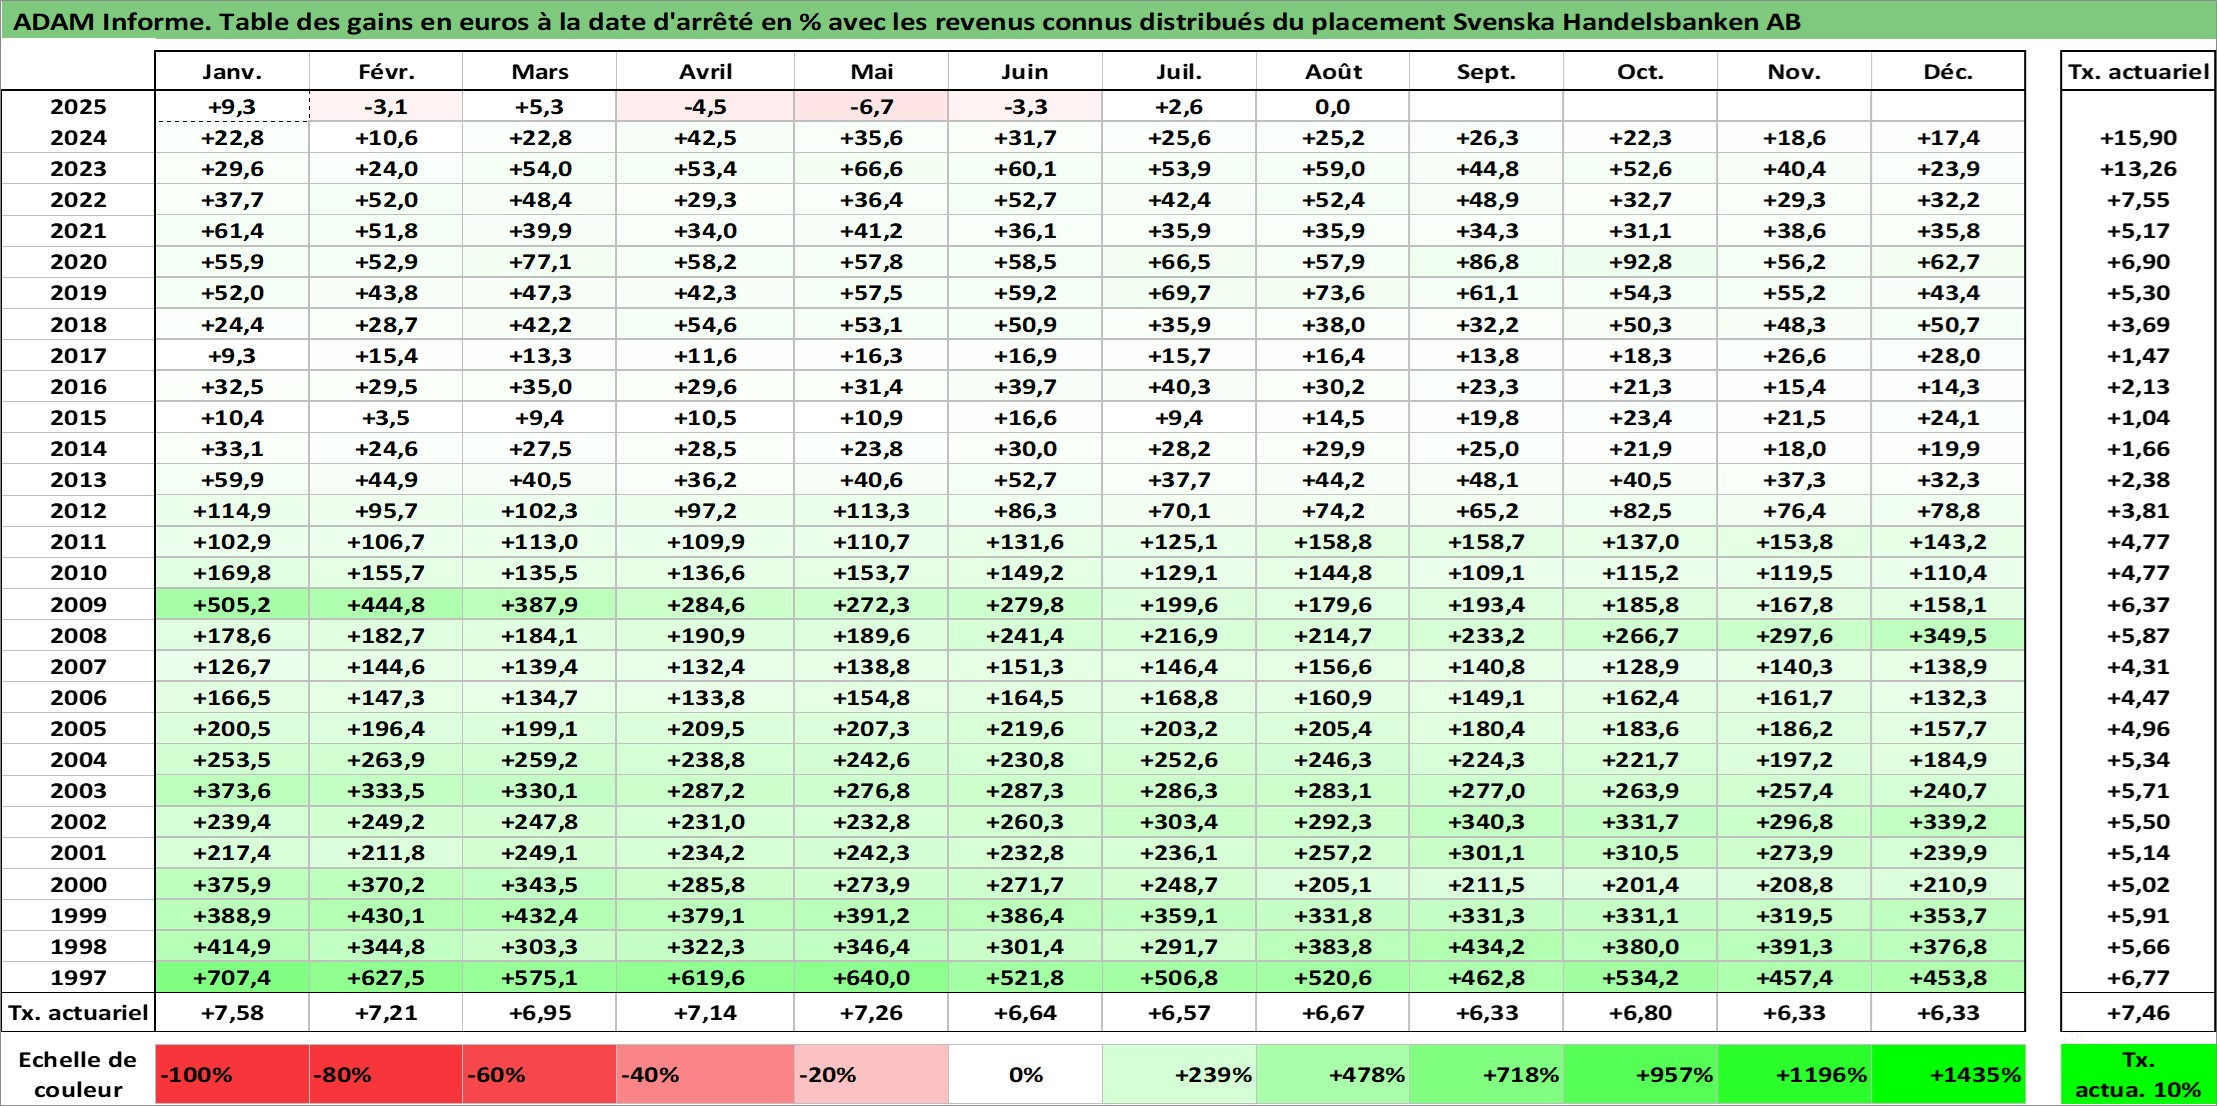Click cell +2,6 for July 2025
Viewport: 2217px width, 1106px height.
pyautogui.click(x=1179, y=106)
